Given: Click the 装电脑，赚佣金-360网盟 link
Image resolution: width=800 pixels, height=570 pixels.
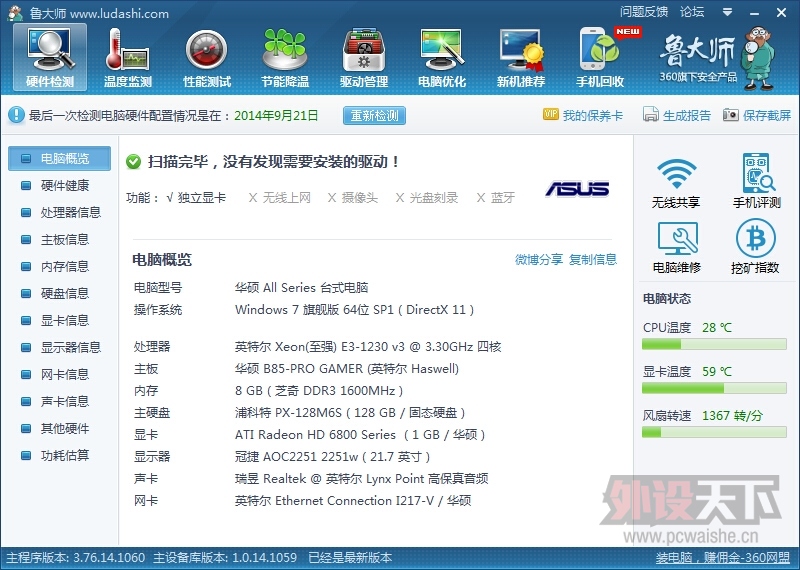Looking at the screenshot, I should tap(722, 557).
